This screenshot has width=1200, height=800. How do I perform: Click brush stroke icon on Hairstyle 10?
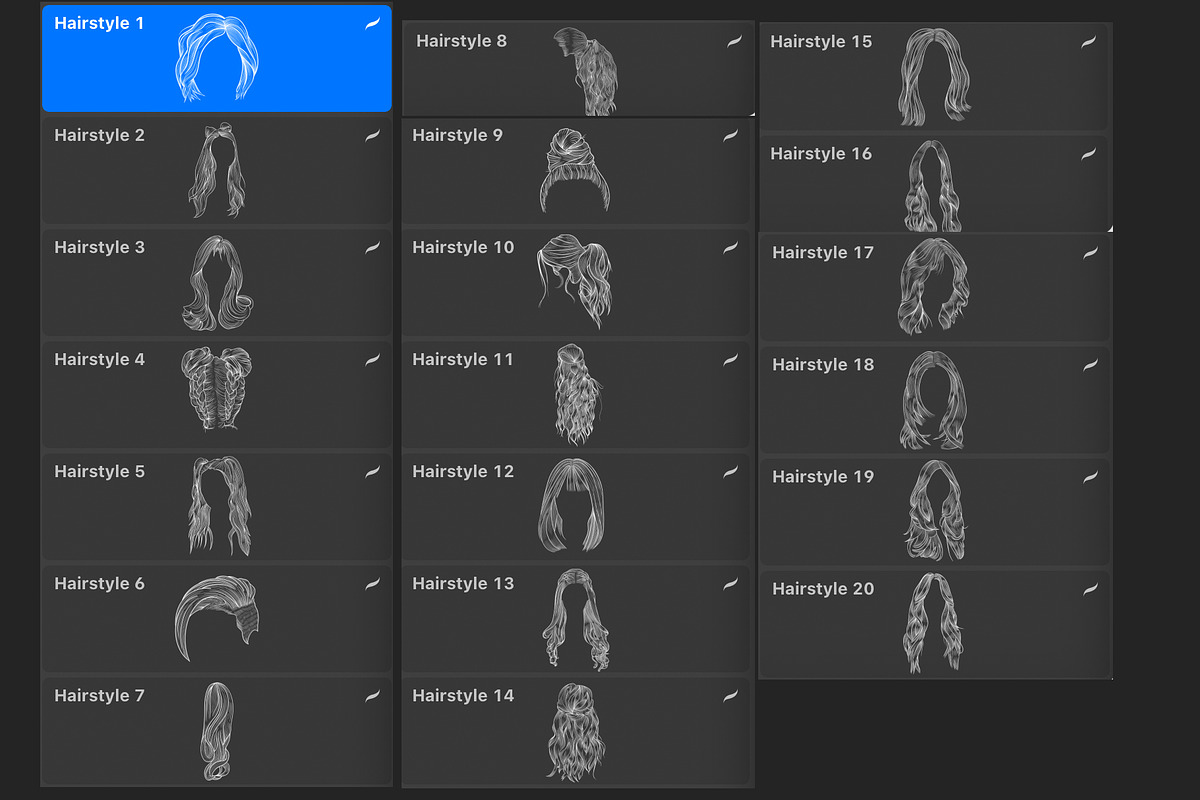[731, 248]
